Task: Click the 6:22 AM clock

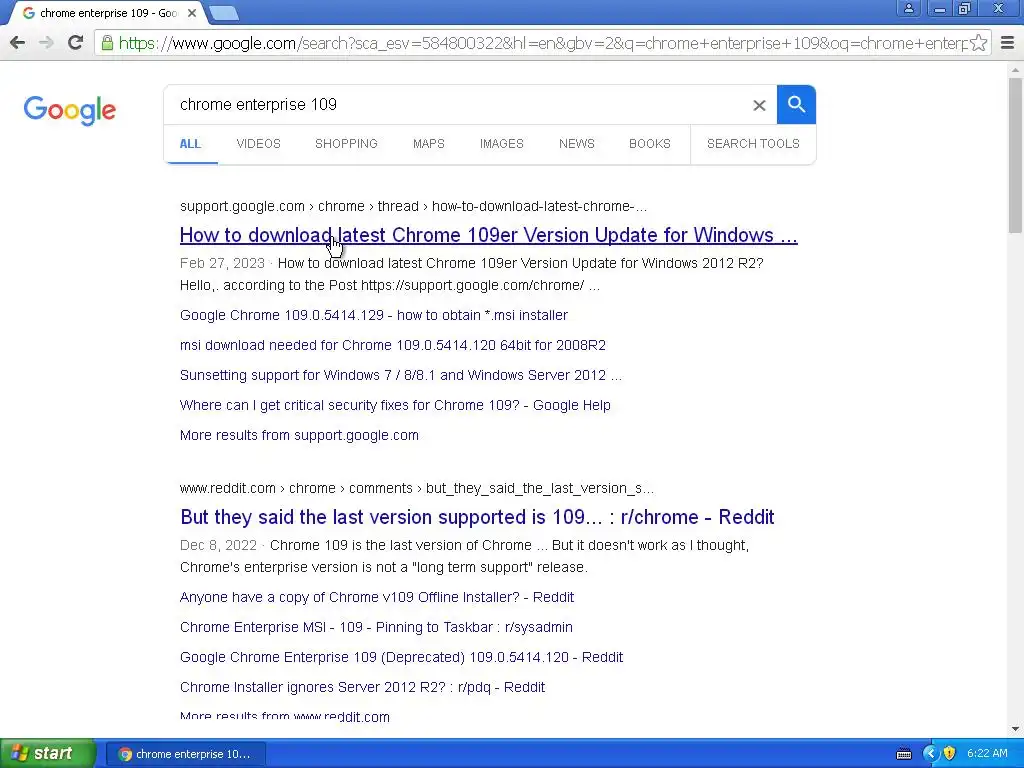Action: coord(987,754)
